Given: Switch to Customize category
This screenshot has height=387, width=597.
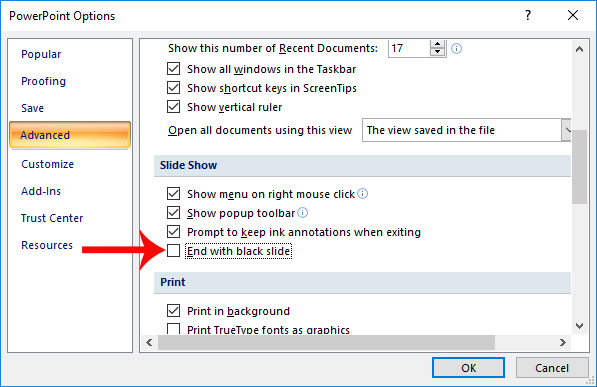Looking at the screenshot, I should pyautogui.click(x=48, y=164).
